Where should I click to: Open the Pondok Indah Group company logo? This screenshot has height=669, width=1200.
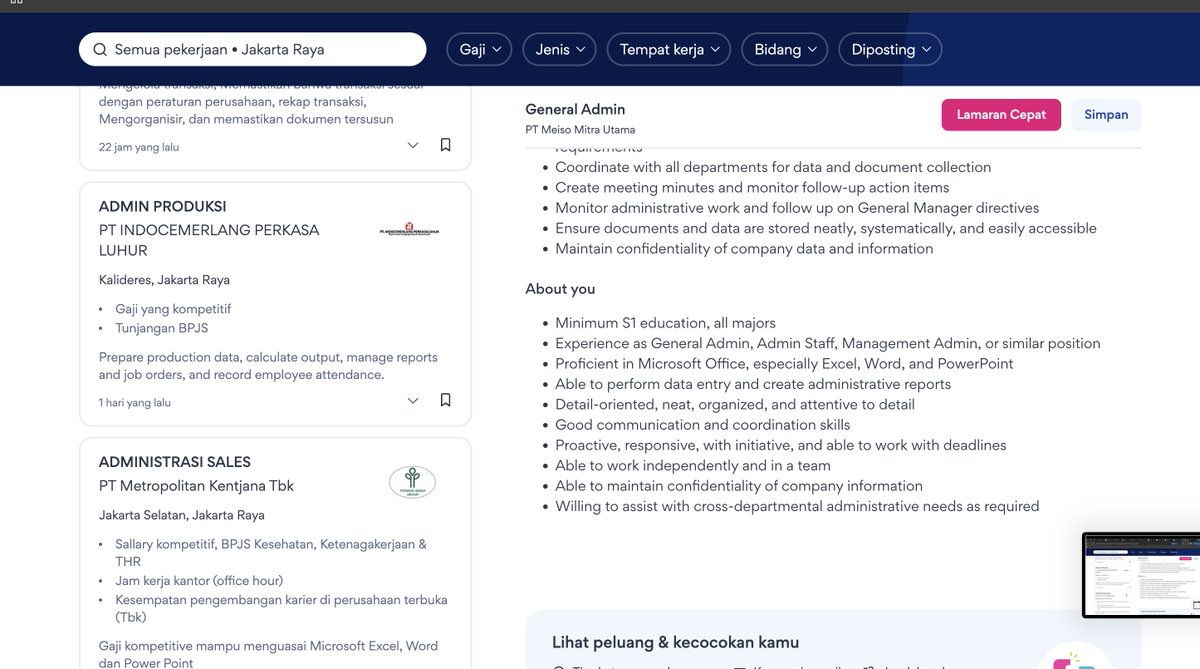click(412, 482)
